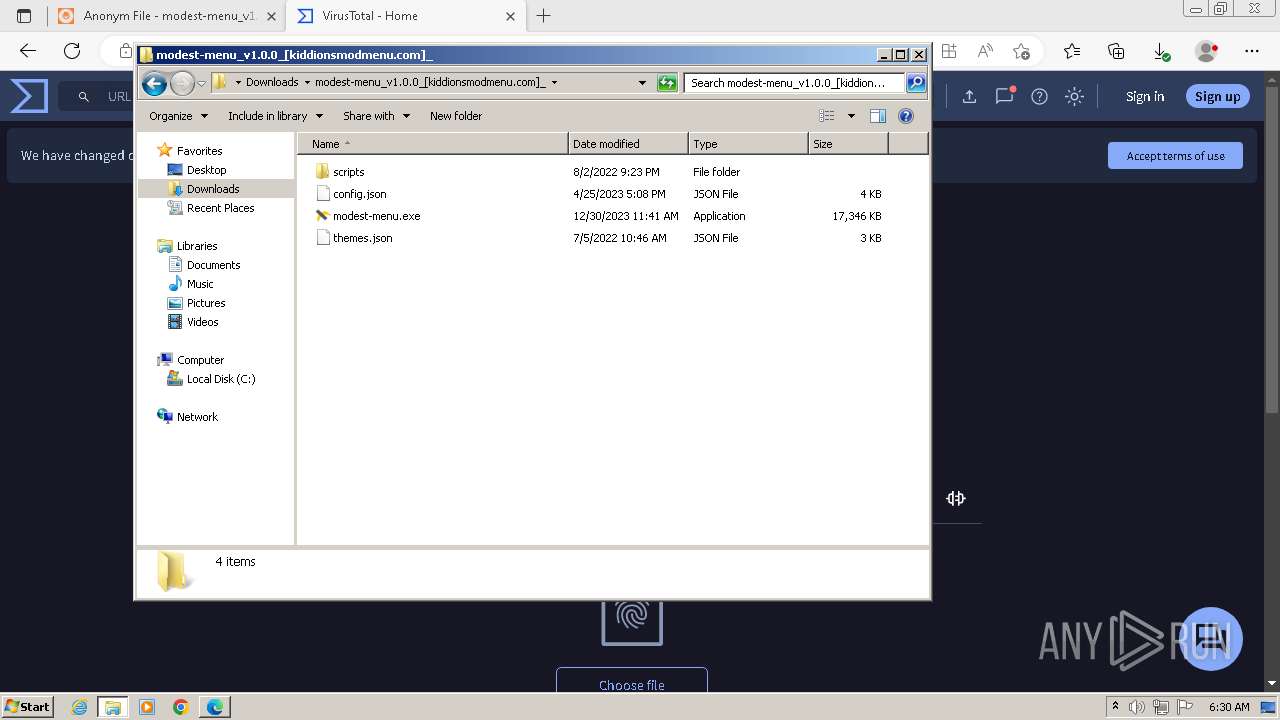Sort by the Size column header

[x=848, y=144]
